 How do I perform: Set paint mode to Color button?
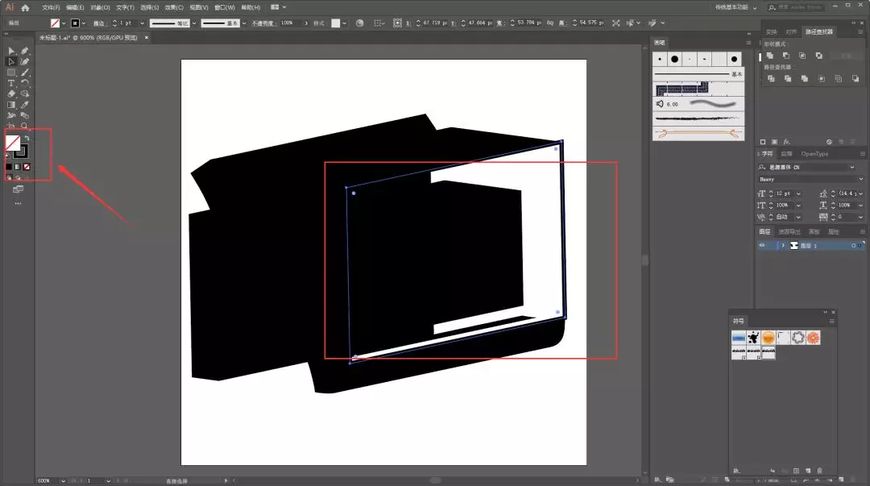9,167
